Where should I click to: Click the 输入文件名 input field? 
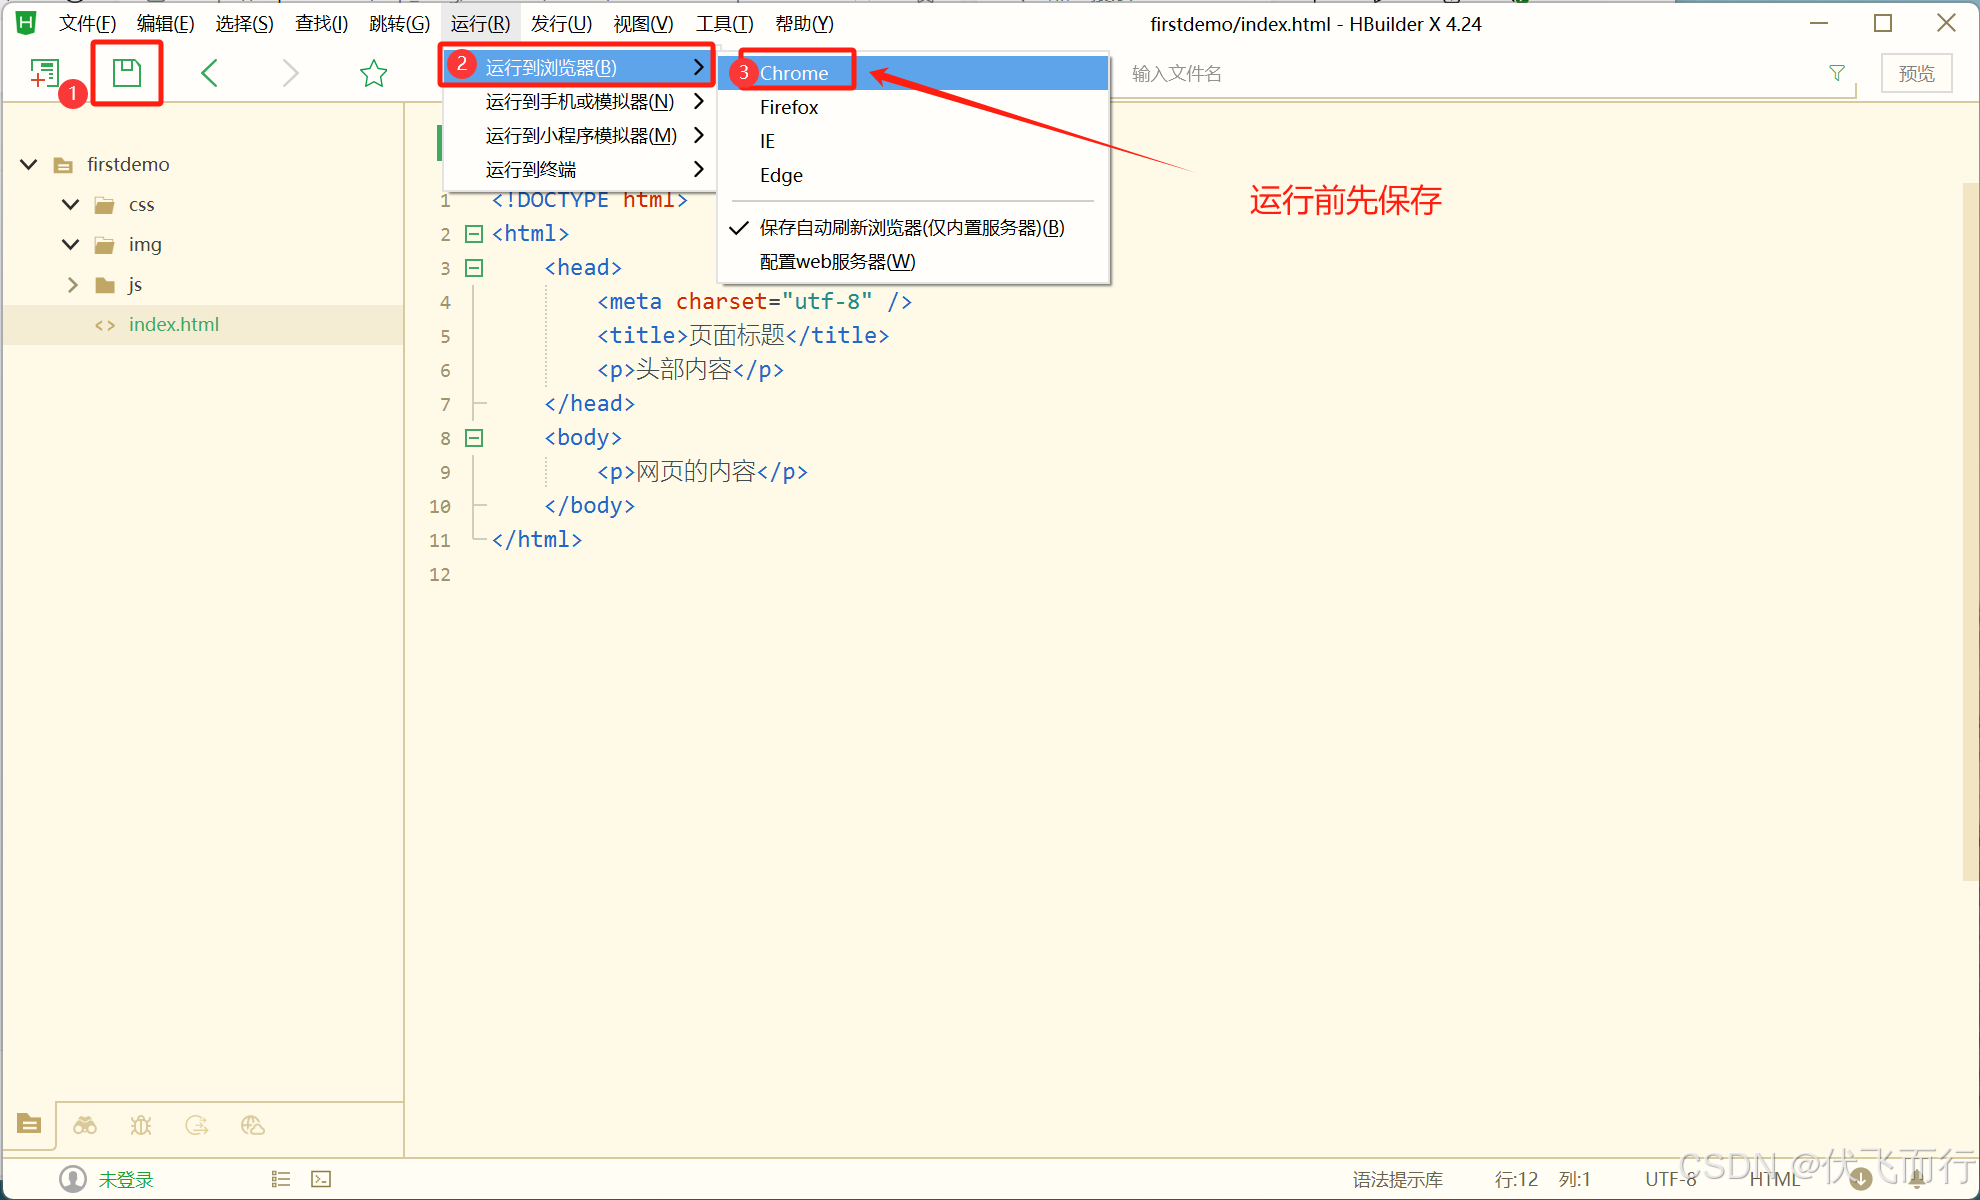pos(1300,72)
